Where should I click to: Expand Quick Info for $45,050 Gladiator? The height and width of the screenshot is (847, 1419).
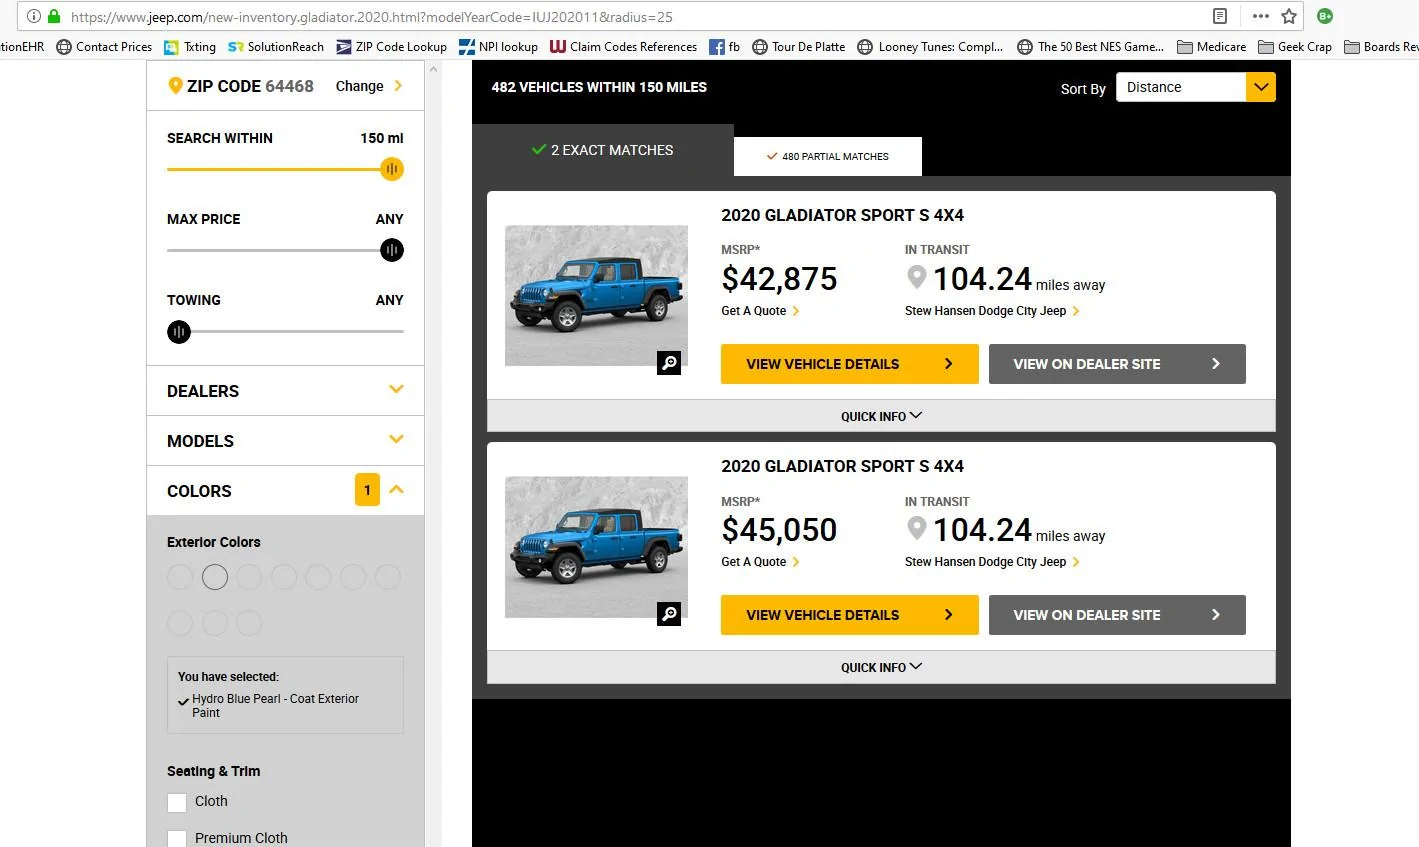[x=881, y=667]
